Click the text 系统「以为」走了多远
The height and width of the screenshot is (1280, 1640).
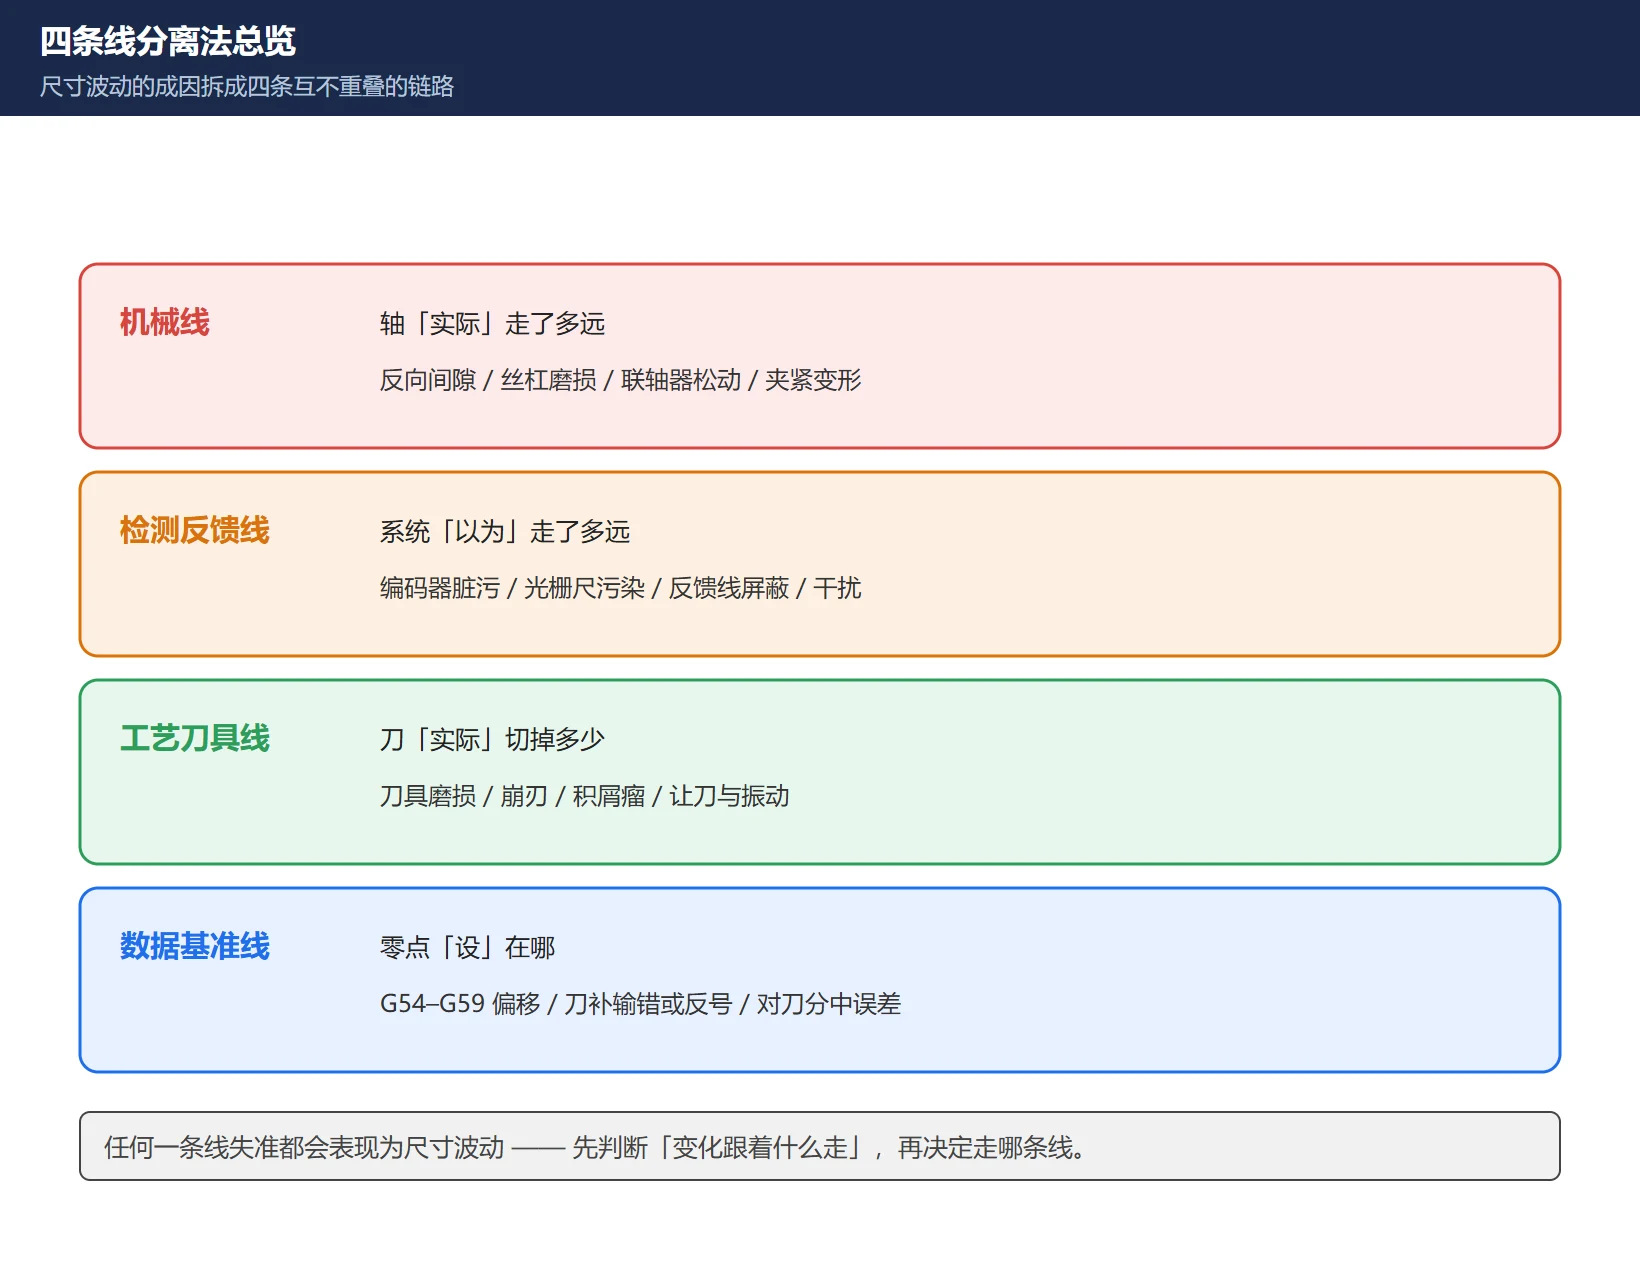[505, 532]
